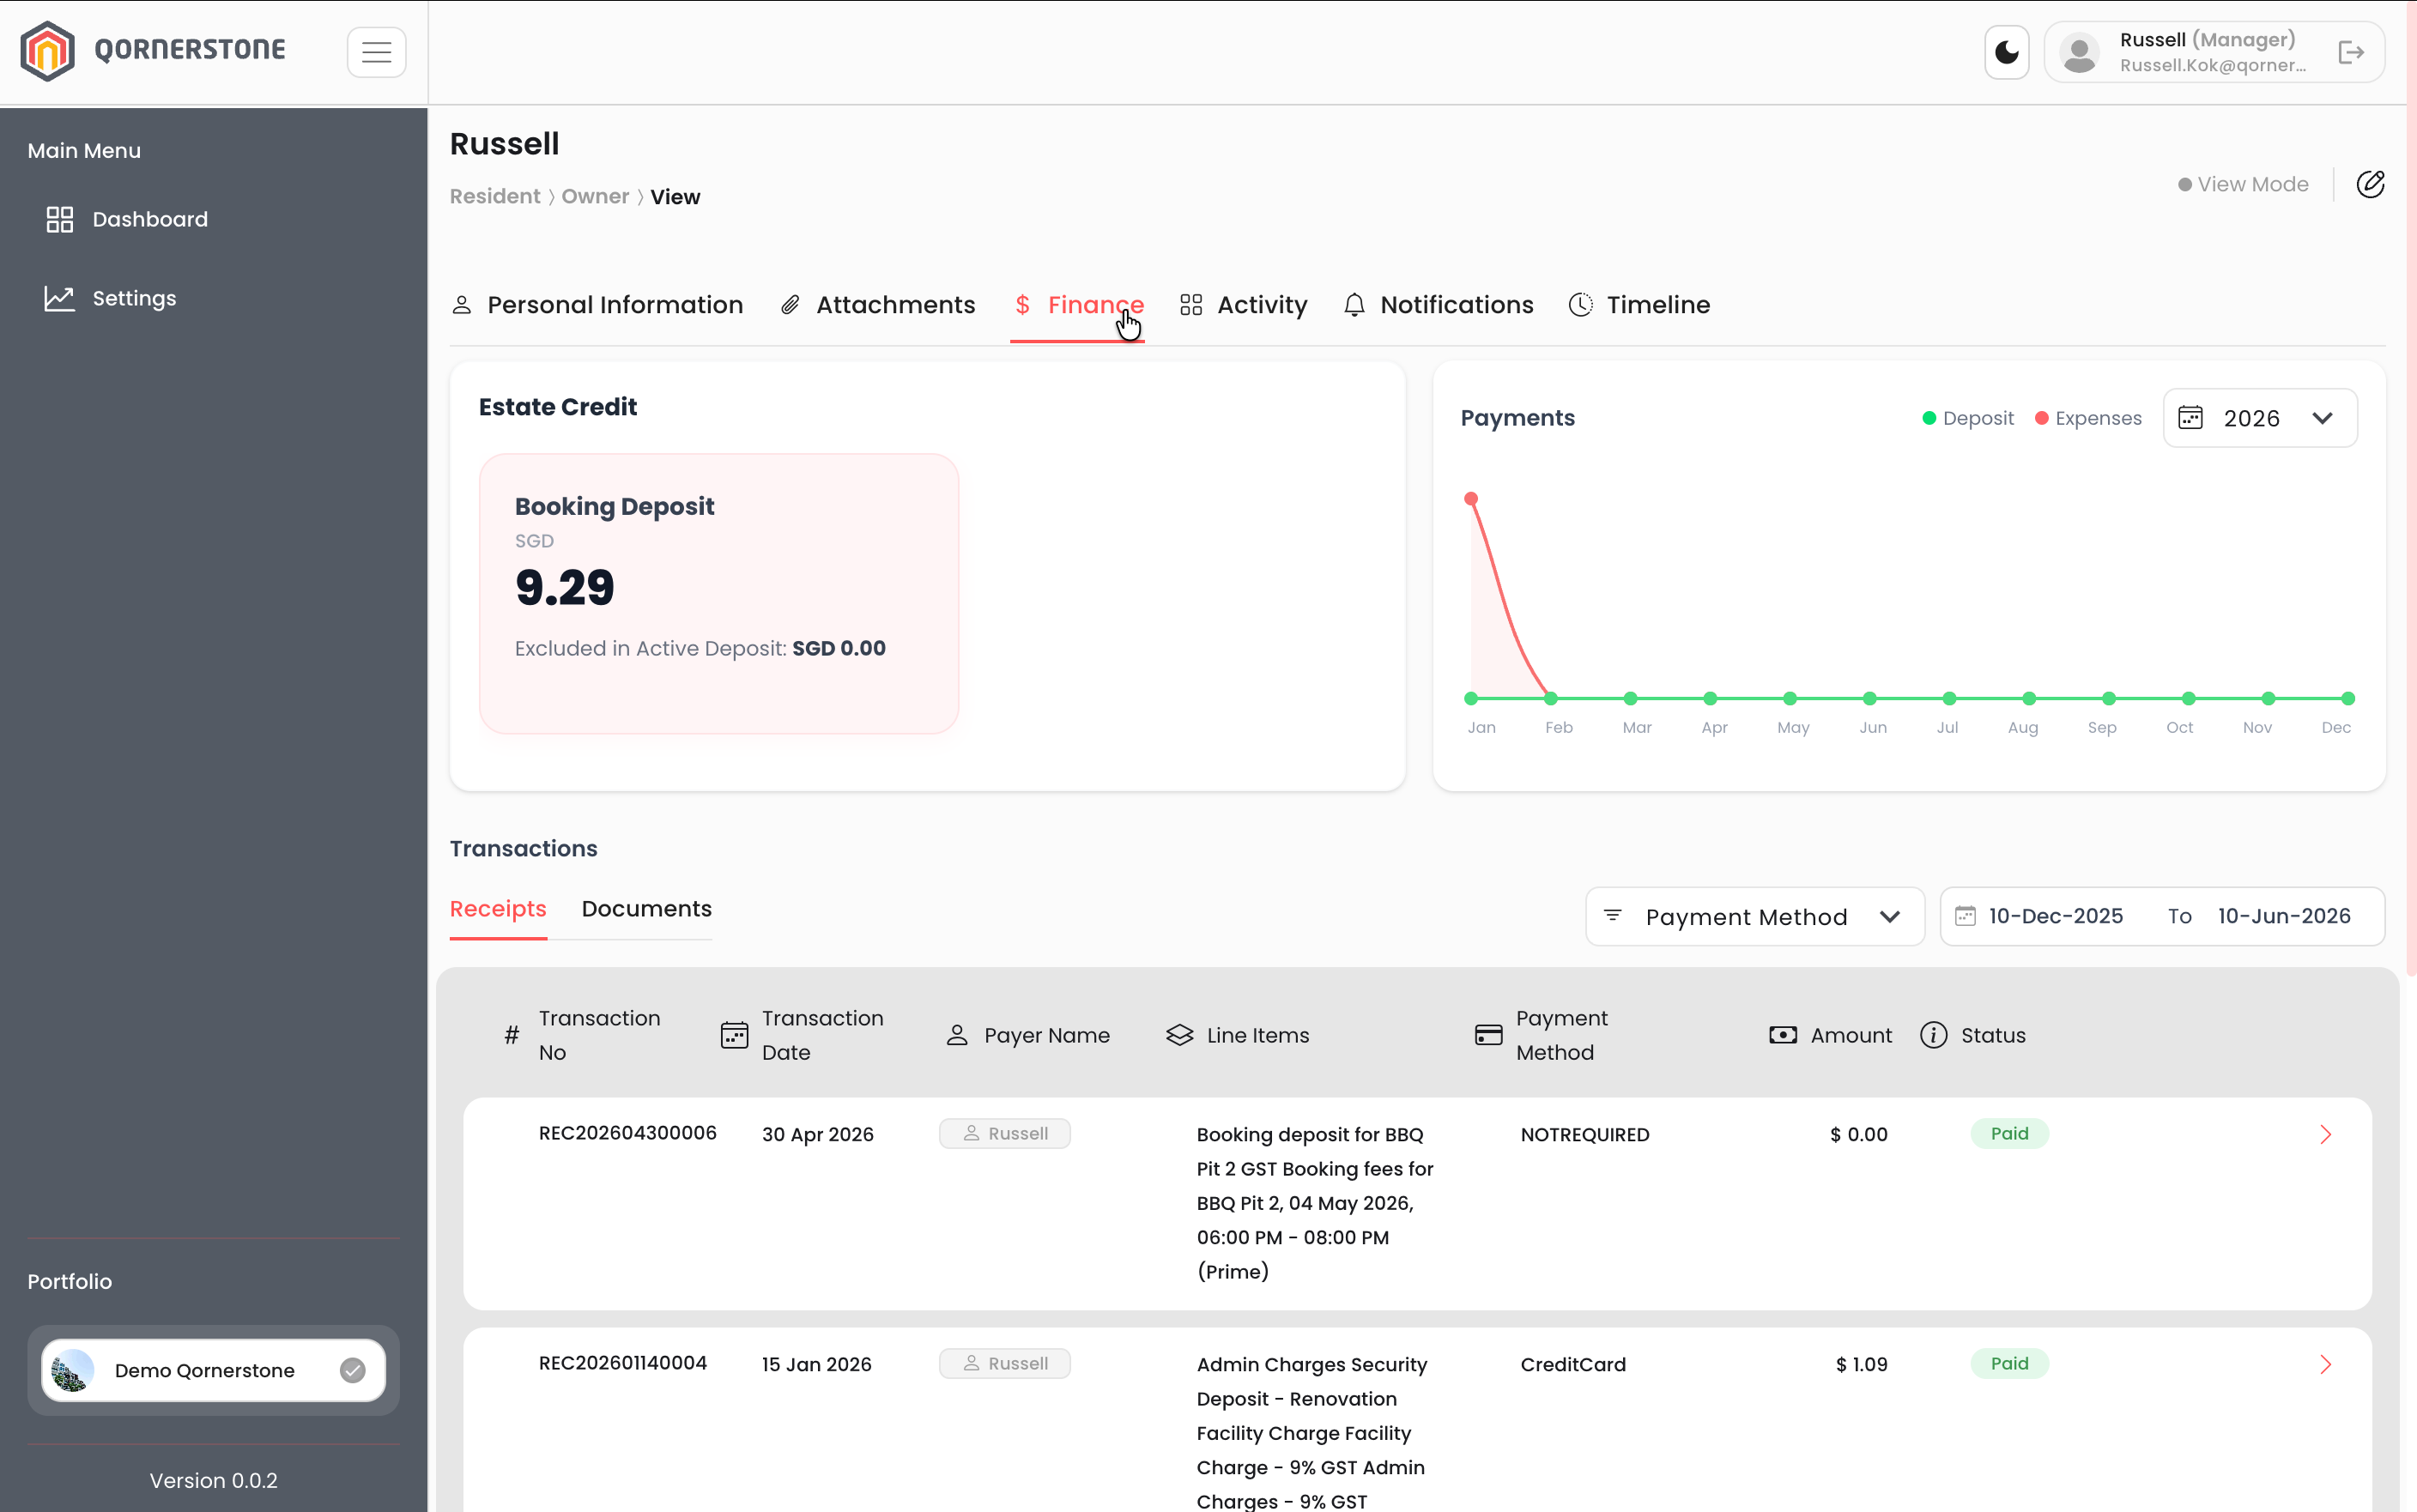Toggle dark mode moon icon
This screenshot has height=1512, width=2417.
(2006, 52)
